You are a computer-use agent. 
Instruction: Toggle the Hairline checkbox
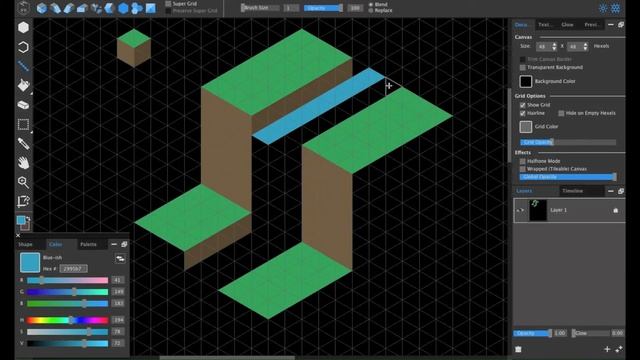click(522, 113)
